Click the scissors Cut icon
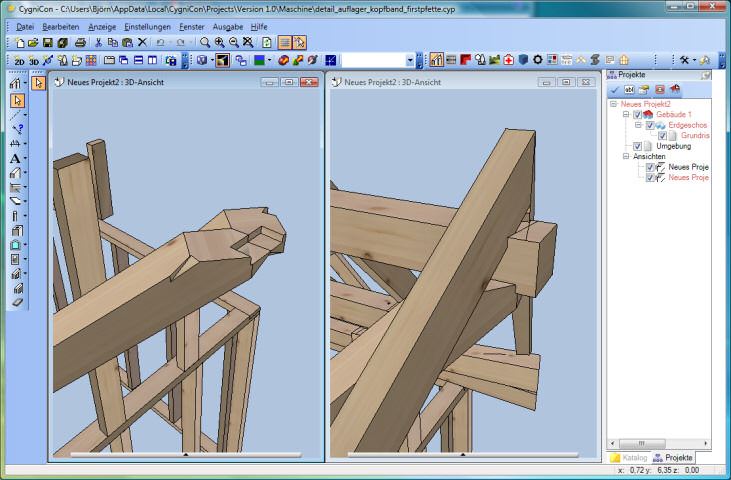 click(98, 43)
